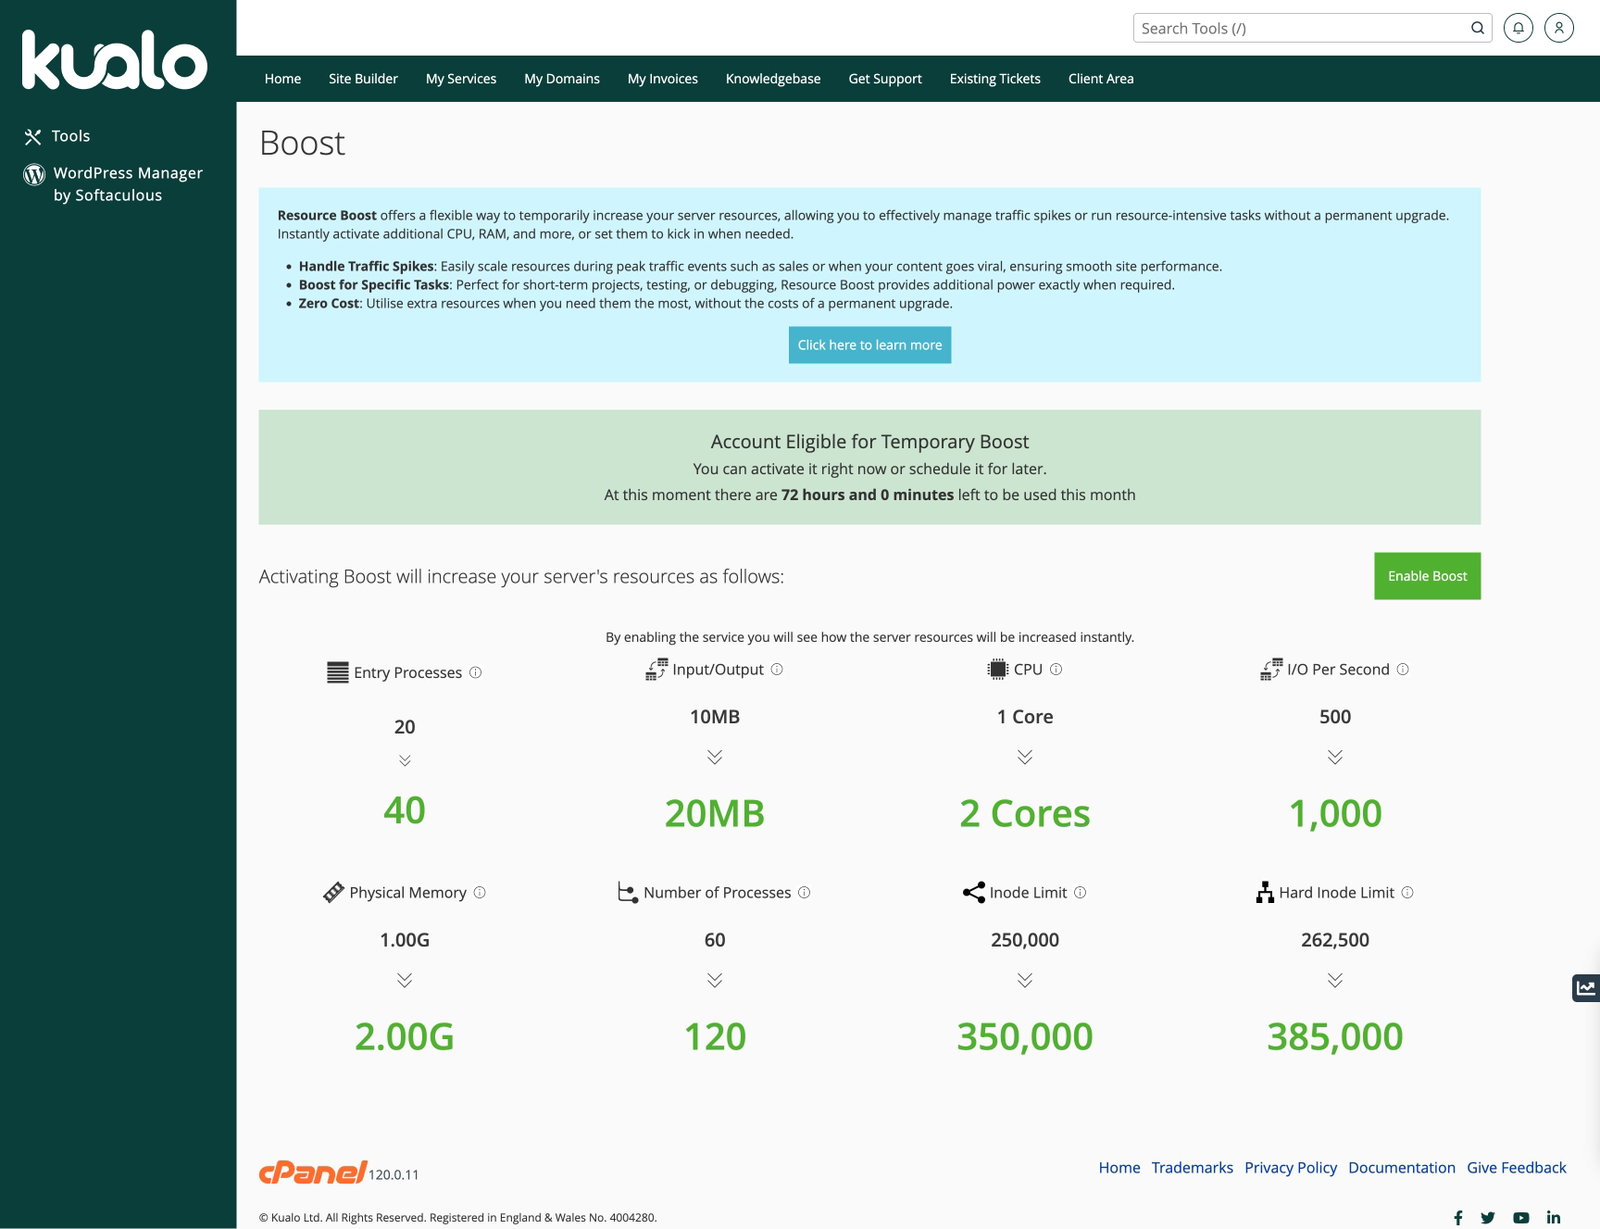Click the CPU info icon

[1056, 669]
